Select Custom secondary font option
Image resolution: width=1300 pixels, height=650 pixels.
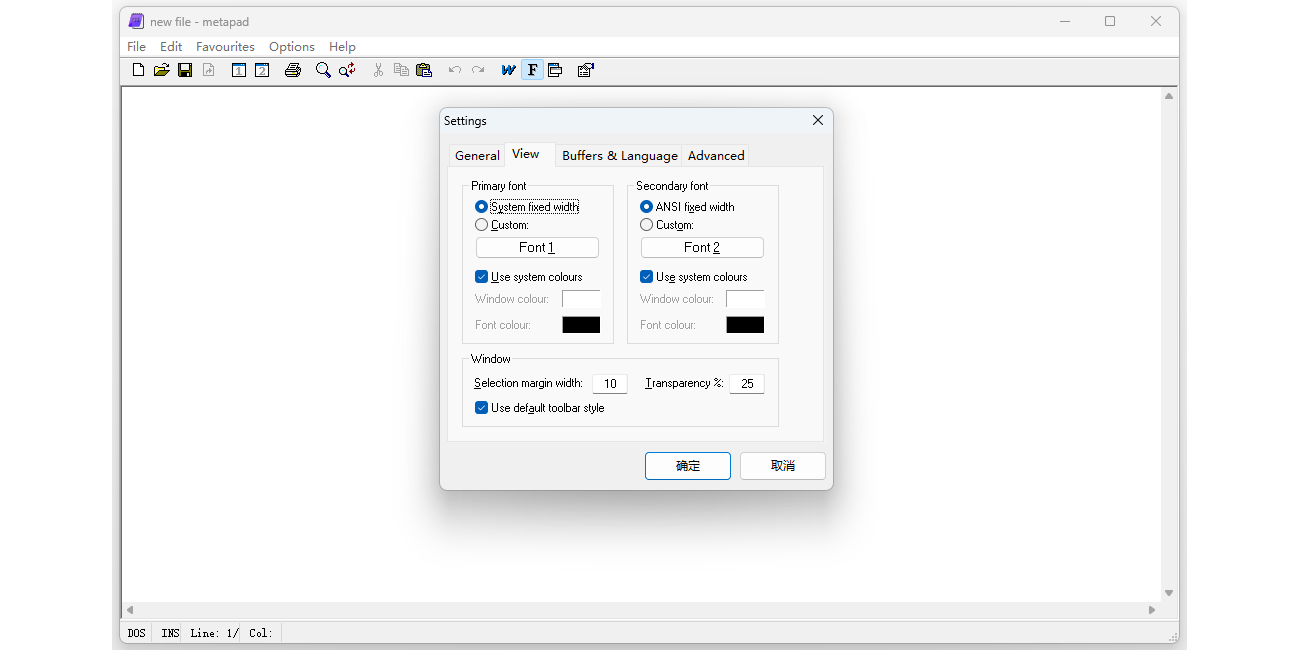[x=667, y=225]
